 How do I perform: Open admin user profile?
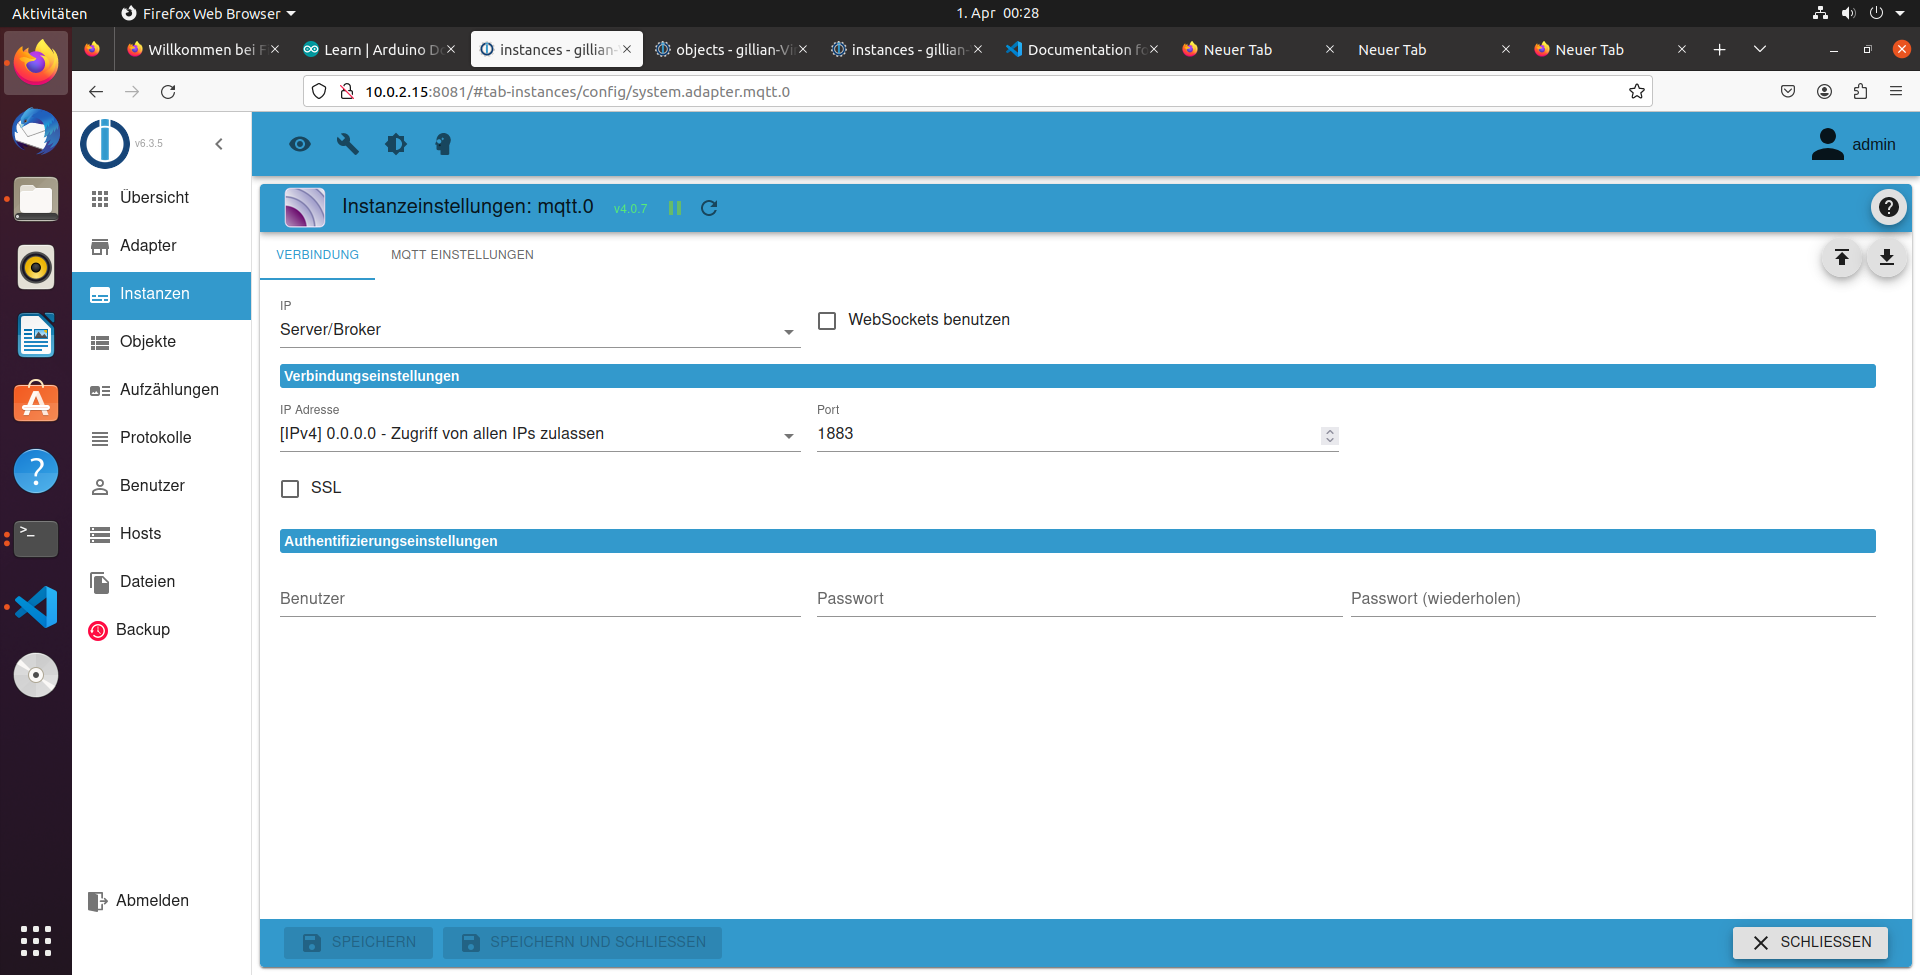coord(1853,144)
